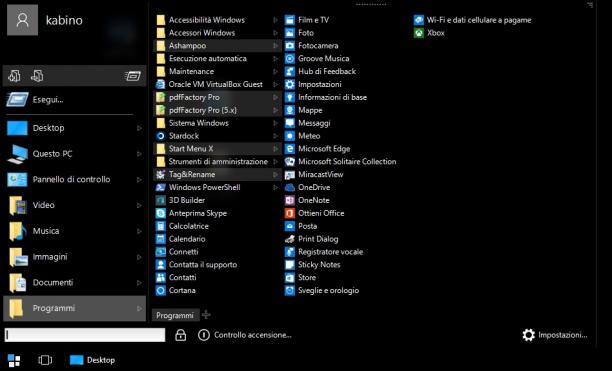Expand the Accessori Windows folder

pyautogui.click(x=217, y=33)
